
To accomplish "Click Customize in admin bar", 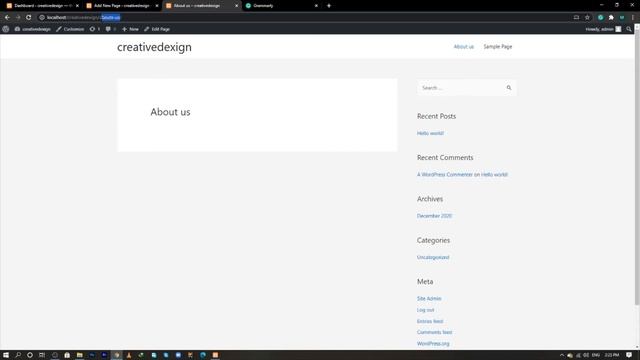I will [70, 29].
